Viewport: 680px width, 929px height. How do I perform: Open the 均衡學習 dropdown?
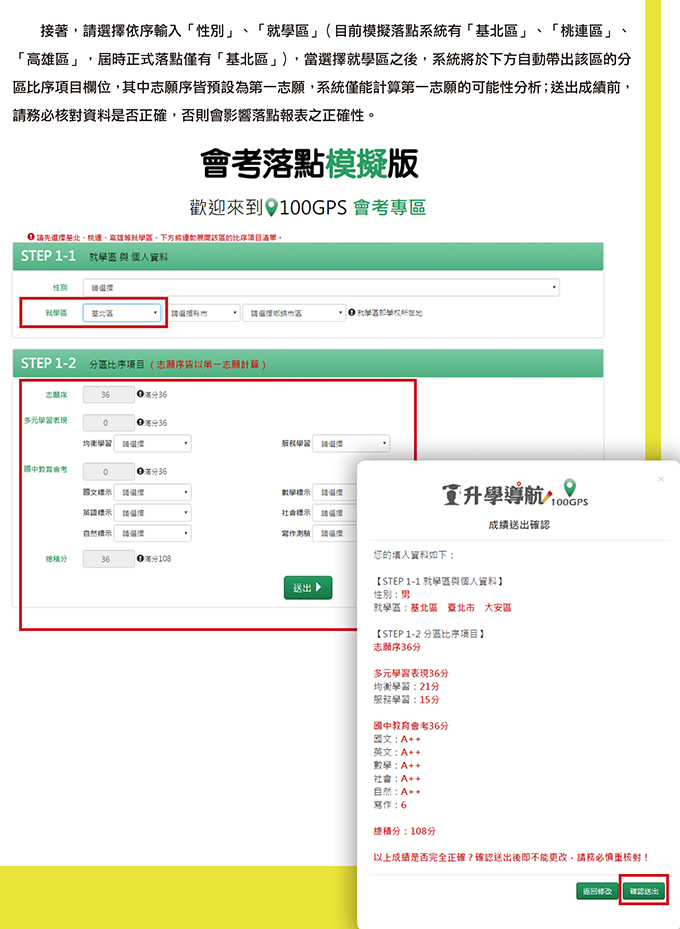tap(153, 444)
